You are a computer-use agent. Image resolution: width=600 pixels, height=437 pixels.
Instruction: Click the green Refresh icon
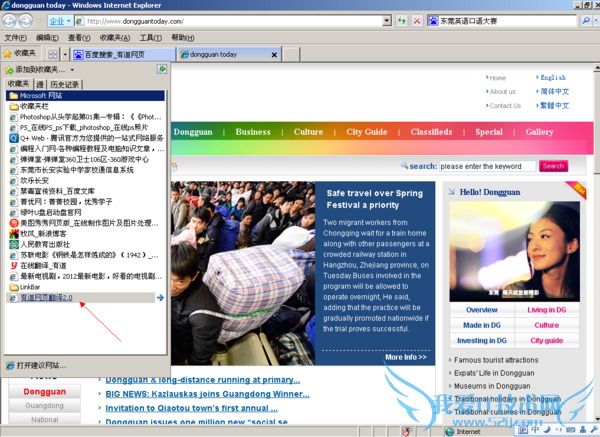[x=401, y=21]
